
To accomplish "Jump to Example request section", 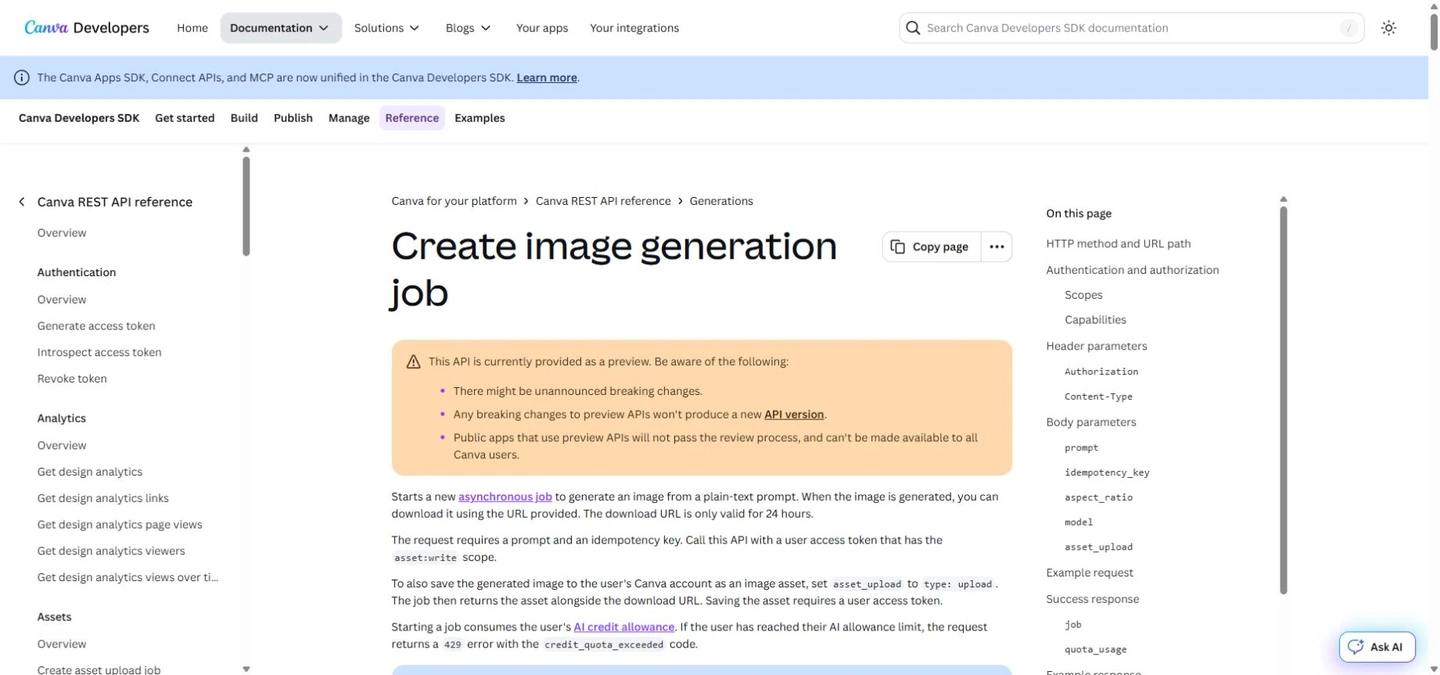I will pyautogui.click(x=1089, y=573).
